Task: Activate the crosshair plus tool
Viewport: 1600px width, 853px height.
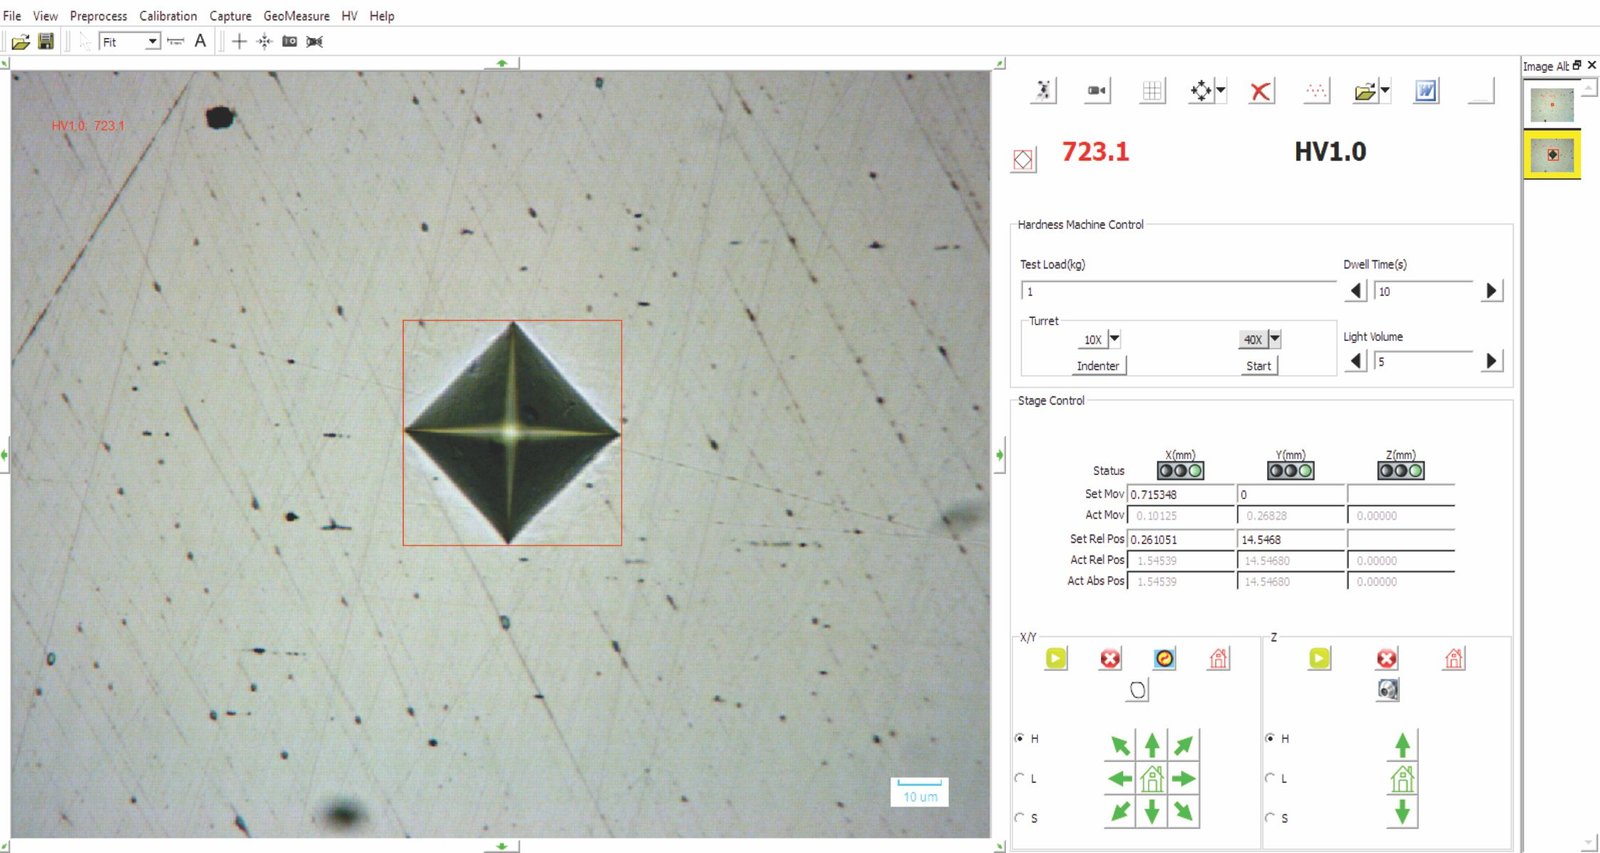Action: [239, 41]
